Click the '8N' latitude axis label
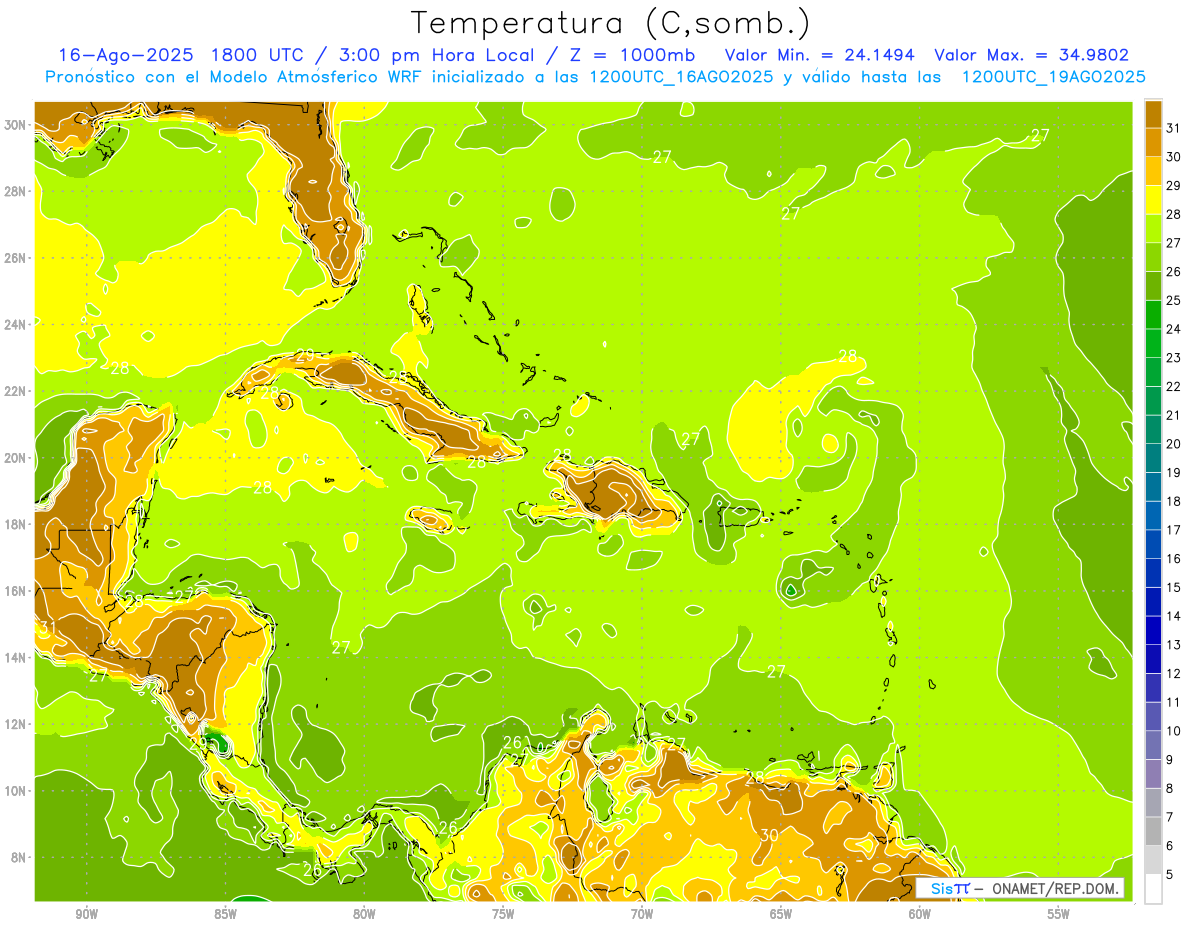Viewport: 1200px width, 927px height. (x=18, y=857)
